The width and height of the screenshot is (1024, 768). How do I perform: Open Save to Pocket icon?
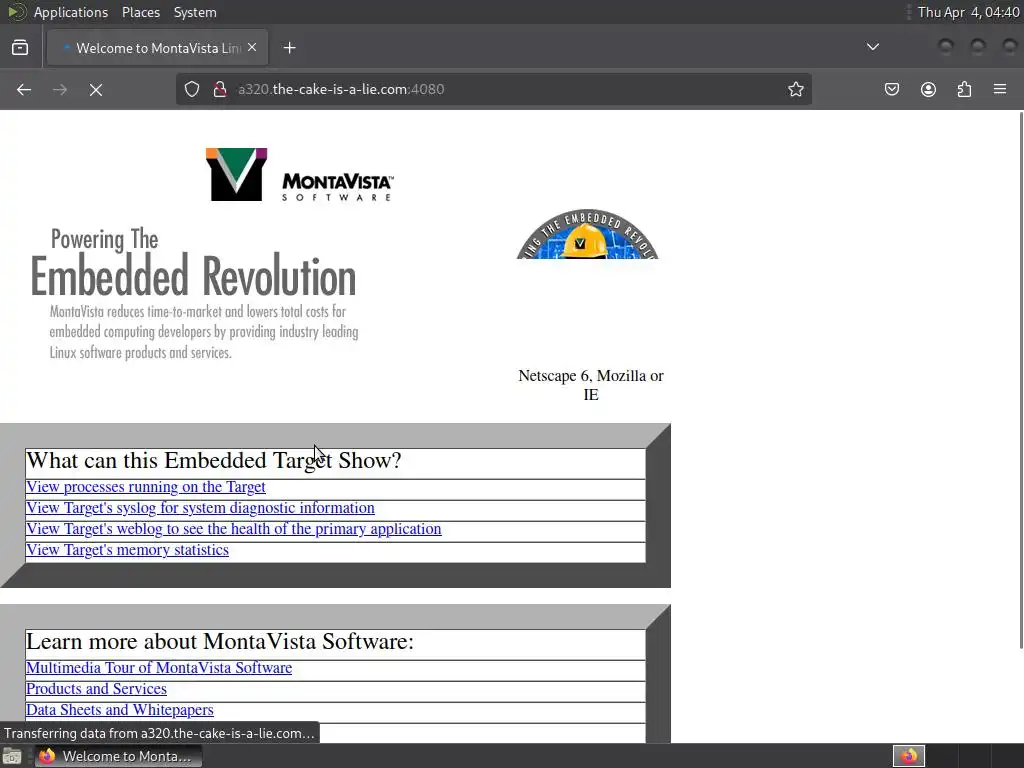(891, 89)
